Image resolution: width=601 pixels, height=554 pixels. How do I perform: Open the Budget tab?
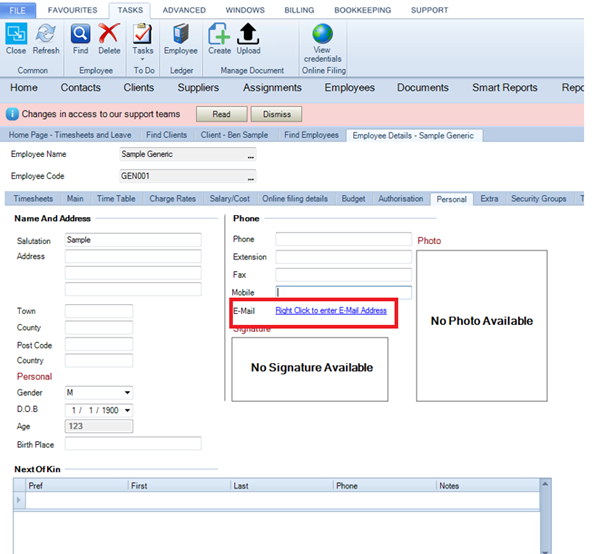[x=353, y=199]
